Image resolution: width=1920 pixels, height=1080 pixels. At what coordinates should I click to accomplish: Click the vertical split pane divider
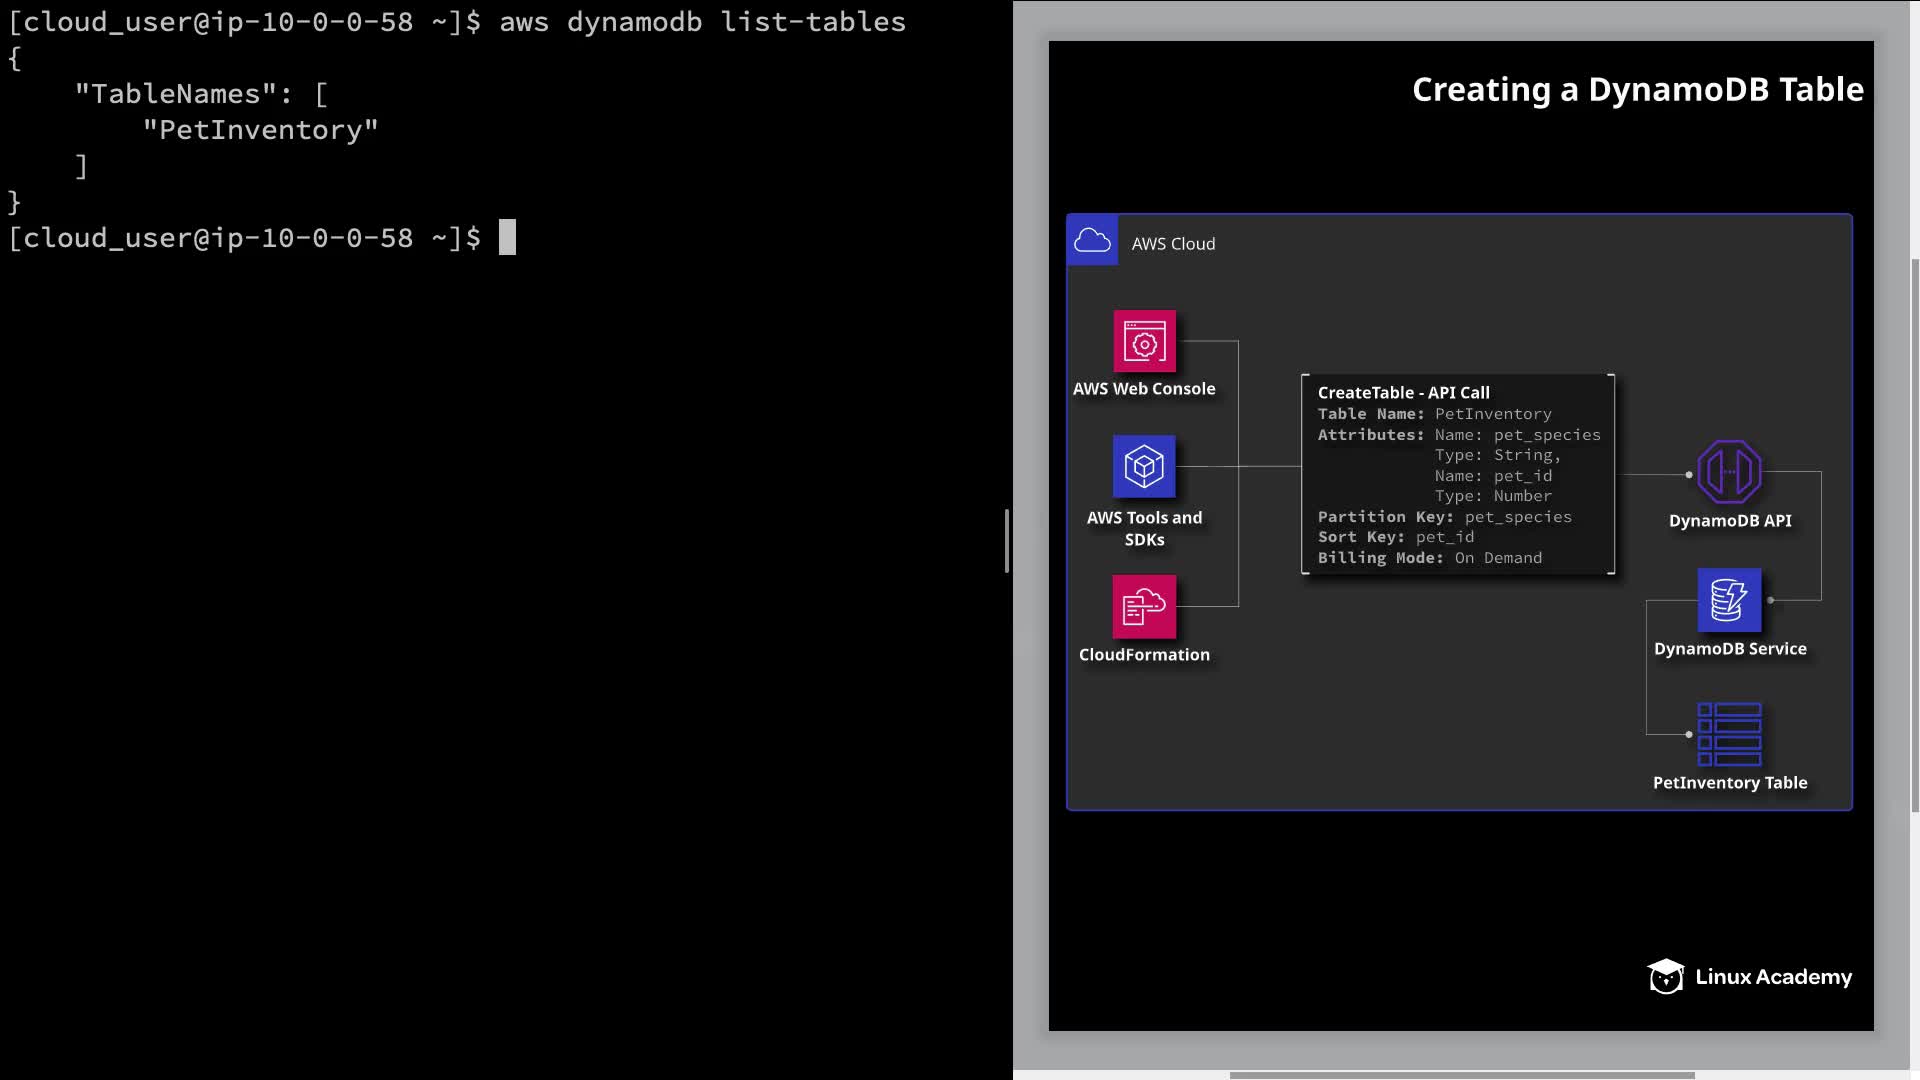click(1006, 540)
